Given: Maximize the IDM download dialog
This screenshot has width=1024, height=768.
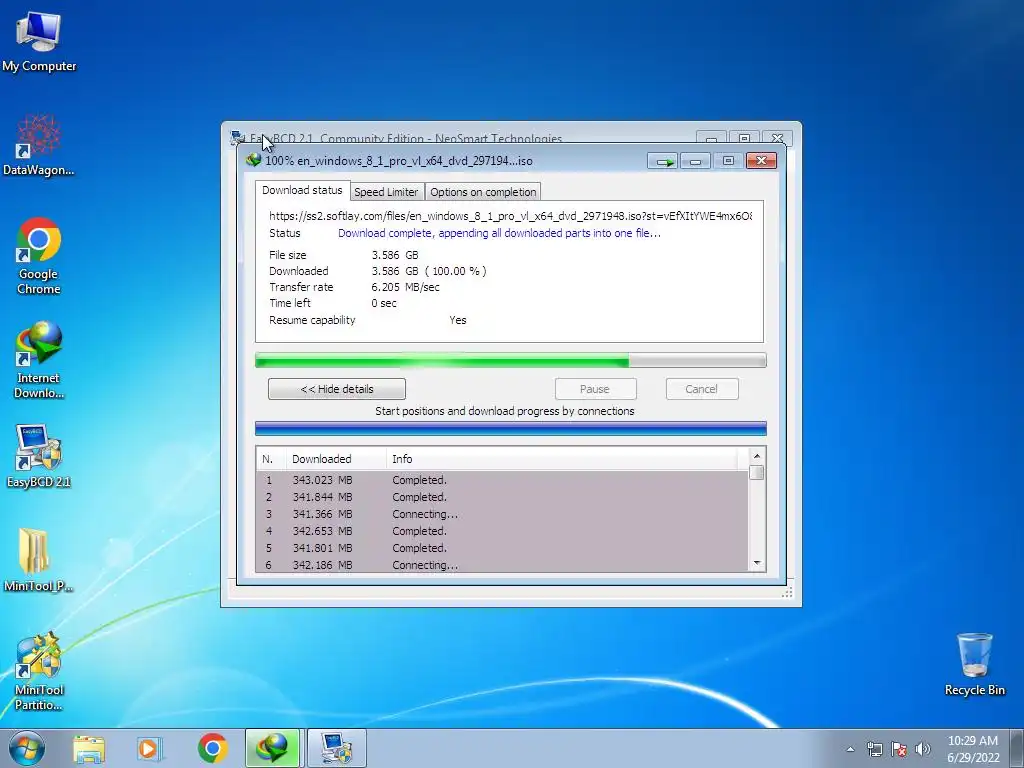Looking at the screenshot, I should point(728,161).
